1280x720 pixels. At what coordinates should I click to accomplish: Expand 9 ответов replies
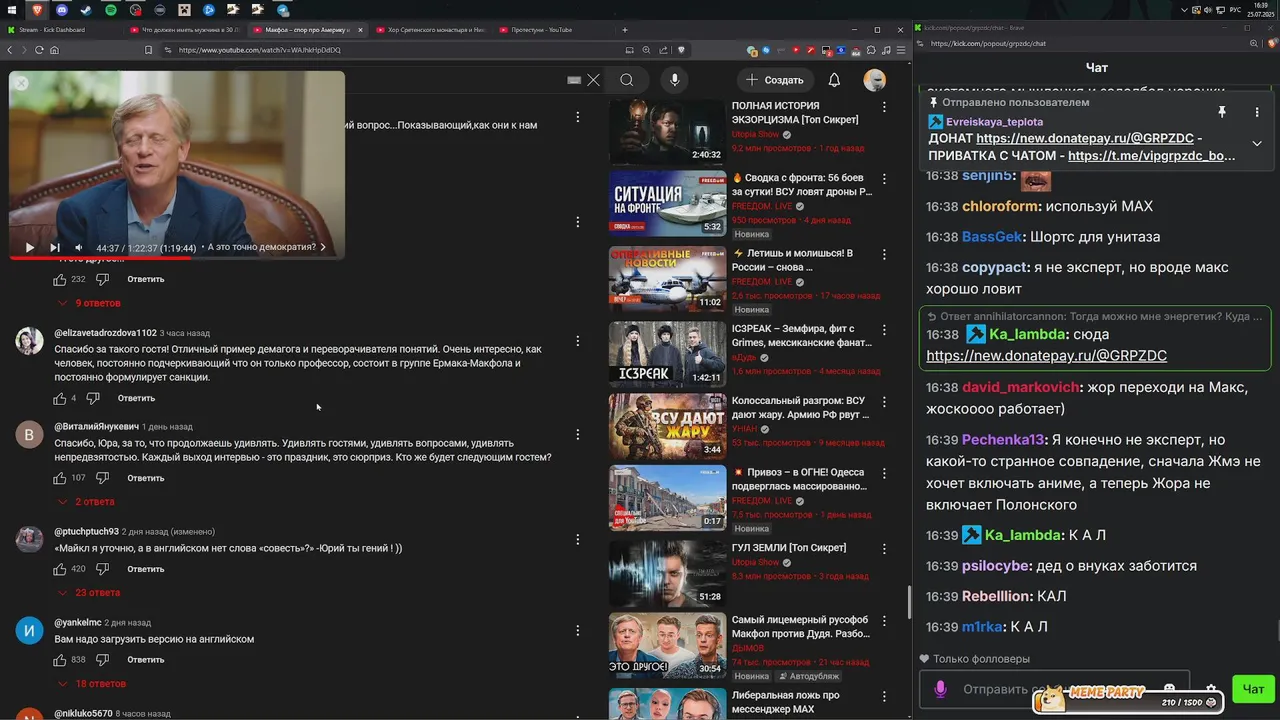click(90, 303)
